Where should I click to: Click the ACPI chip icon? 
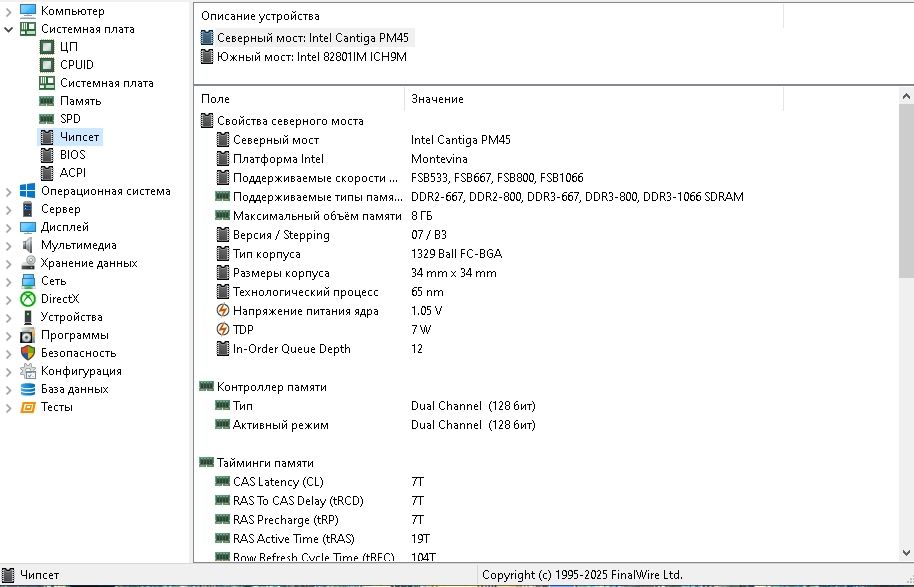coord(47,173)
